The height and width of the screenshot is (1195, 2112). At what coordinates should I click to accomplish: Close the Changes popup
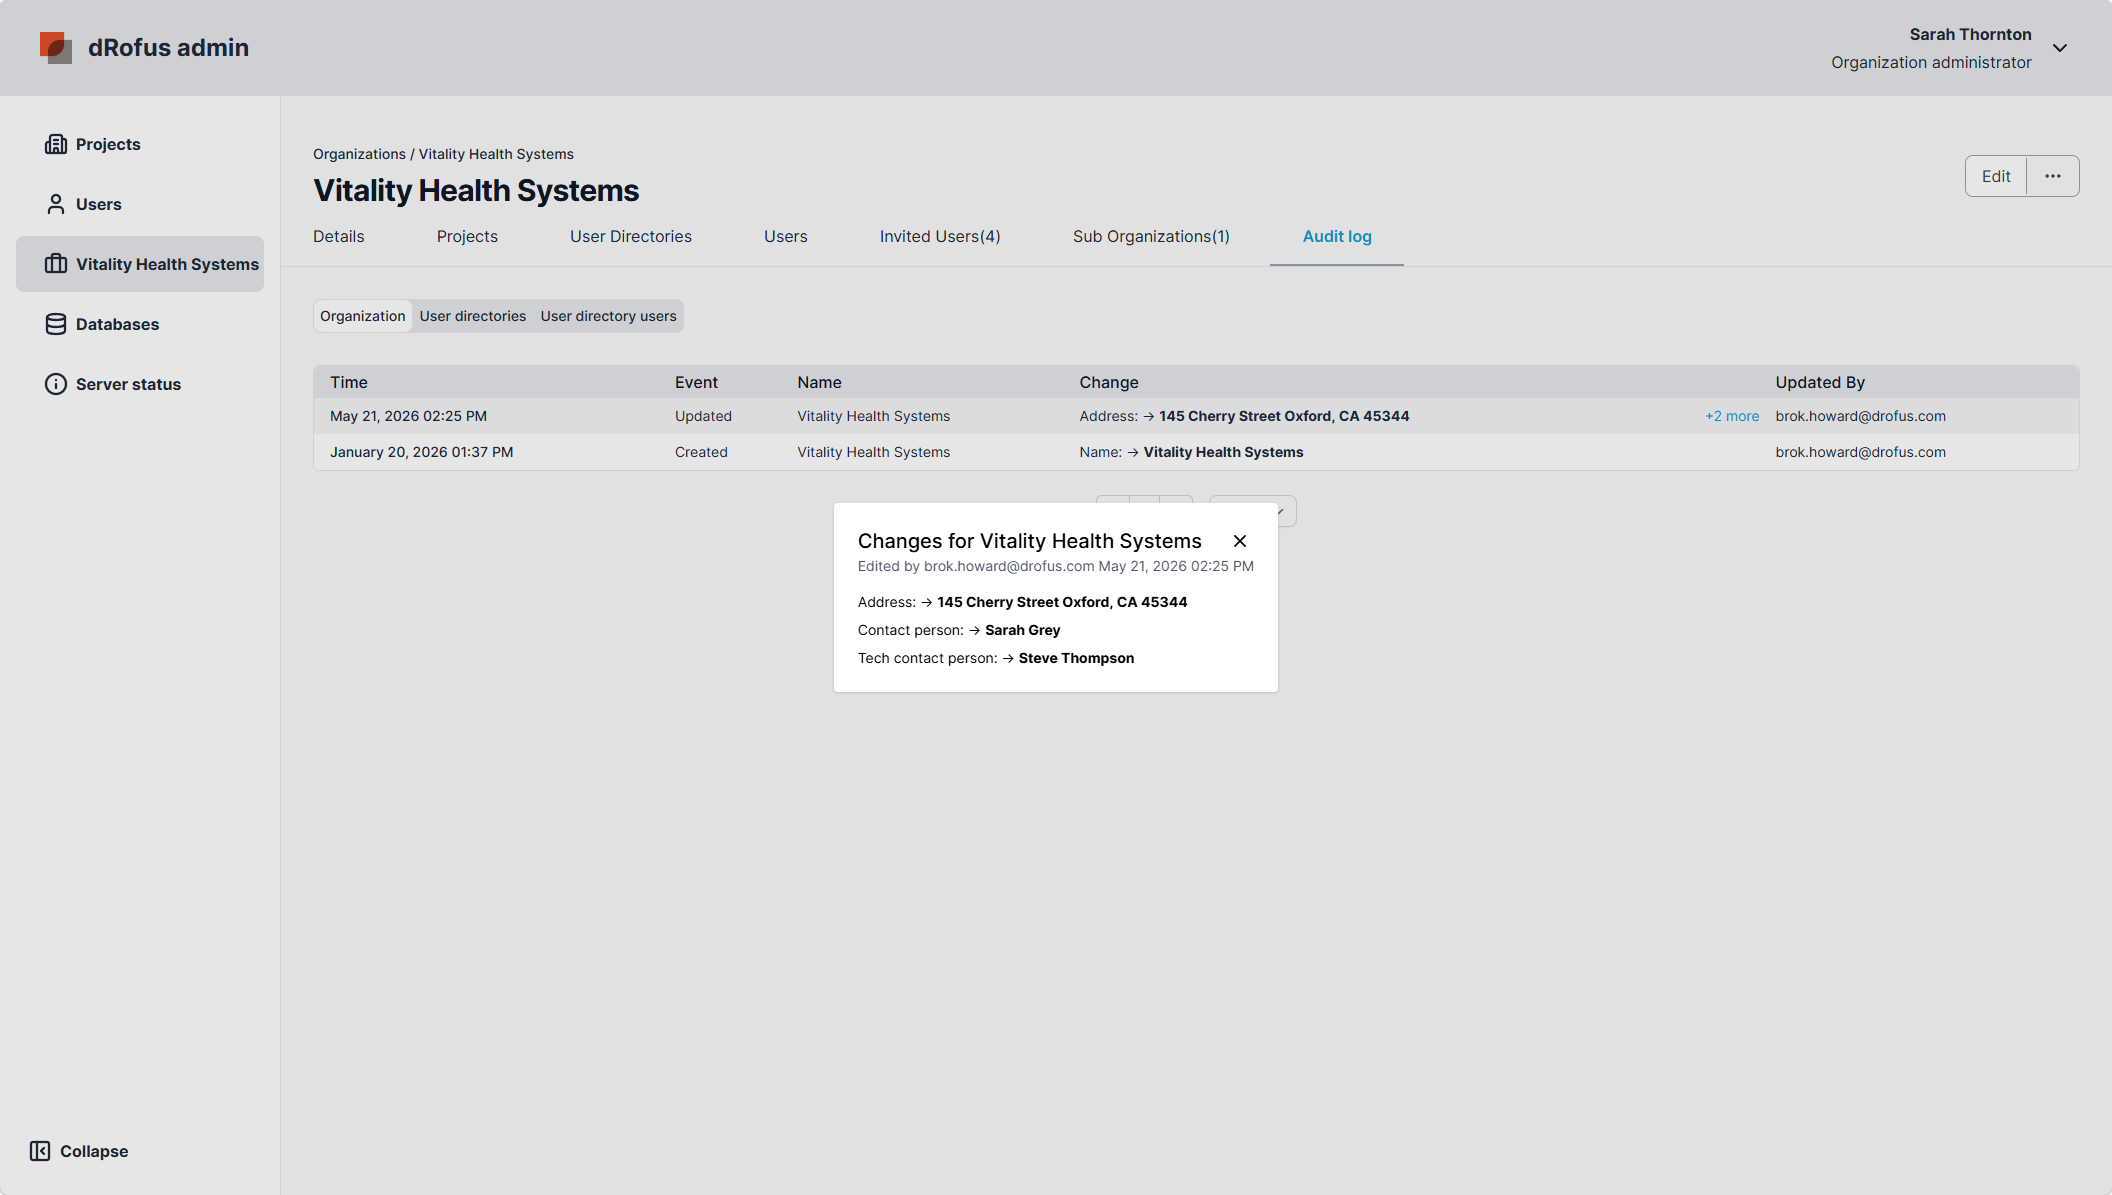(1240, 541)
